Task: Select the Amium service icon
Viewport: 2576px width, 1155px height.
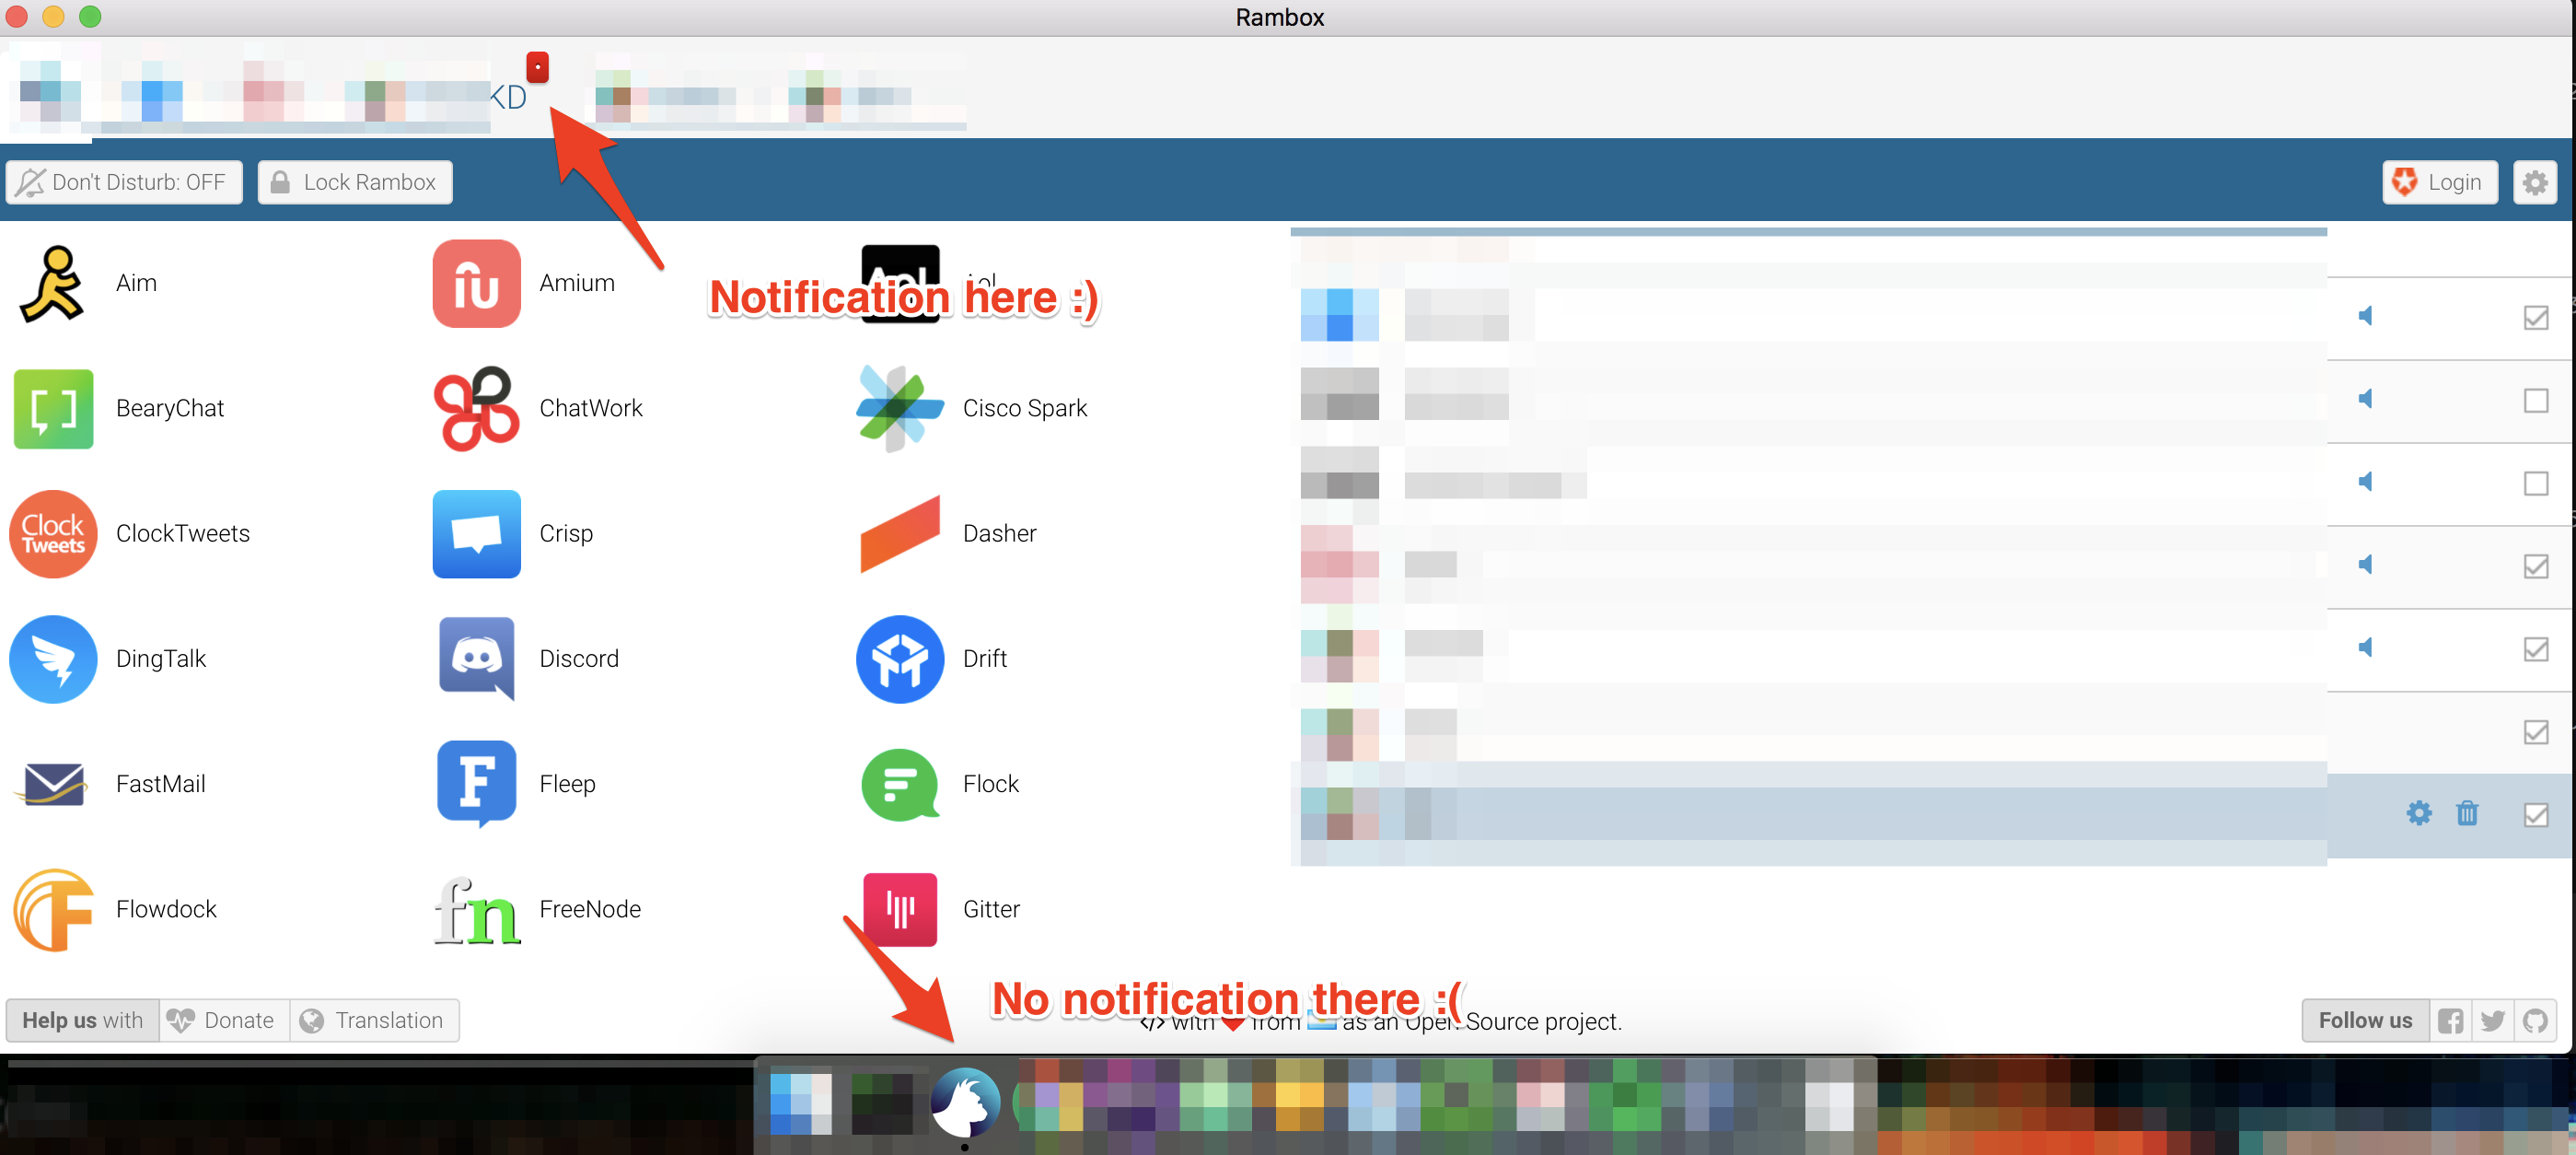Action: tap(476, 283)
